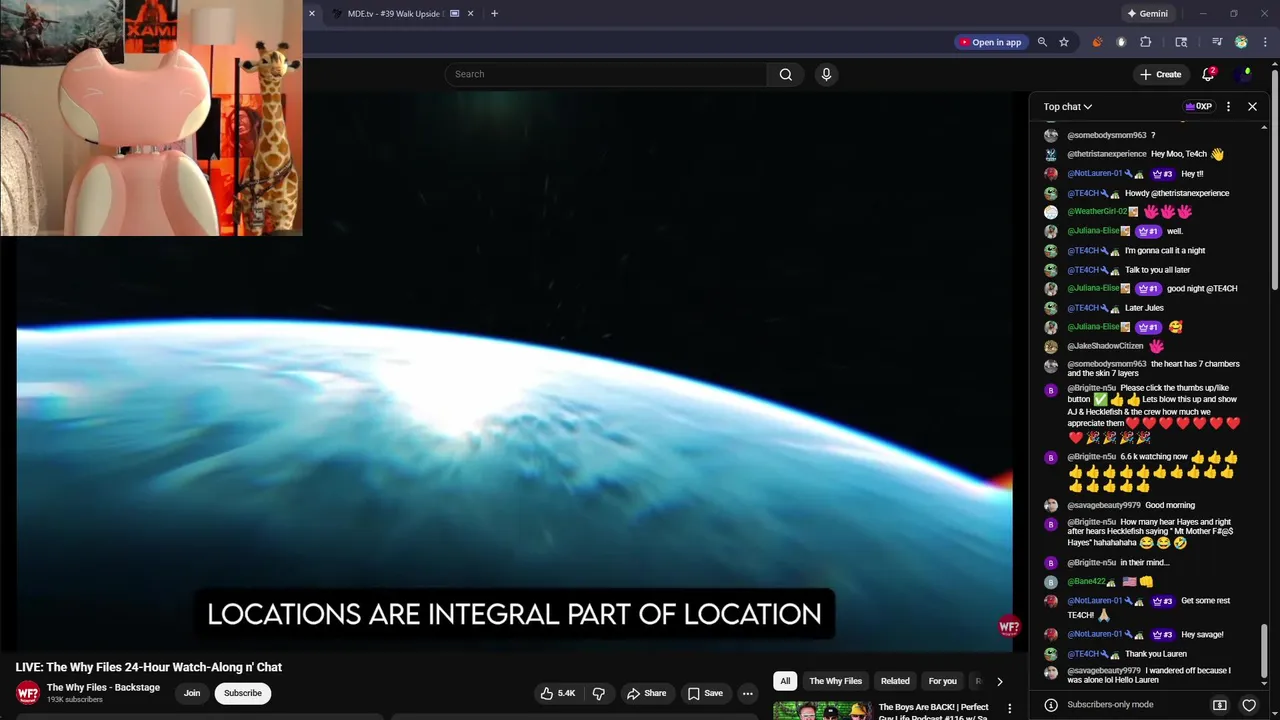The width and height of the screenshot is (1280, 720).
Task: Show more filter chips with right chevron
Action: tap(999, 681)
